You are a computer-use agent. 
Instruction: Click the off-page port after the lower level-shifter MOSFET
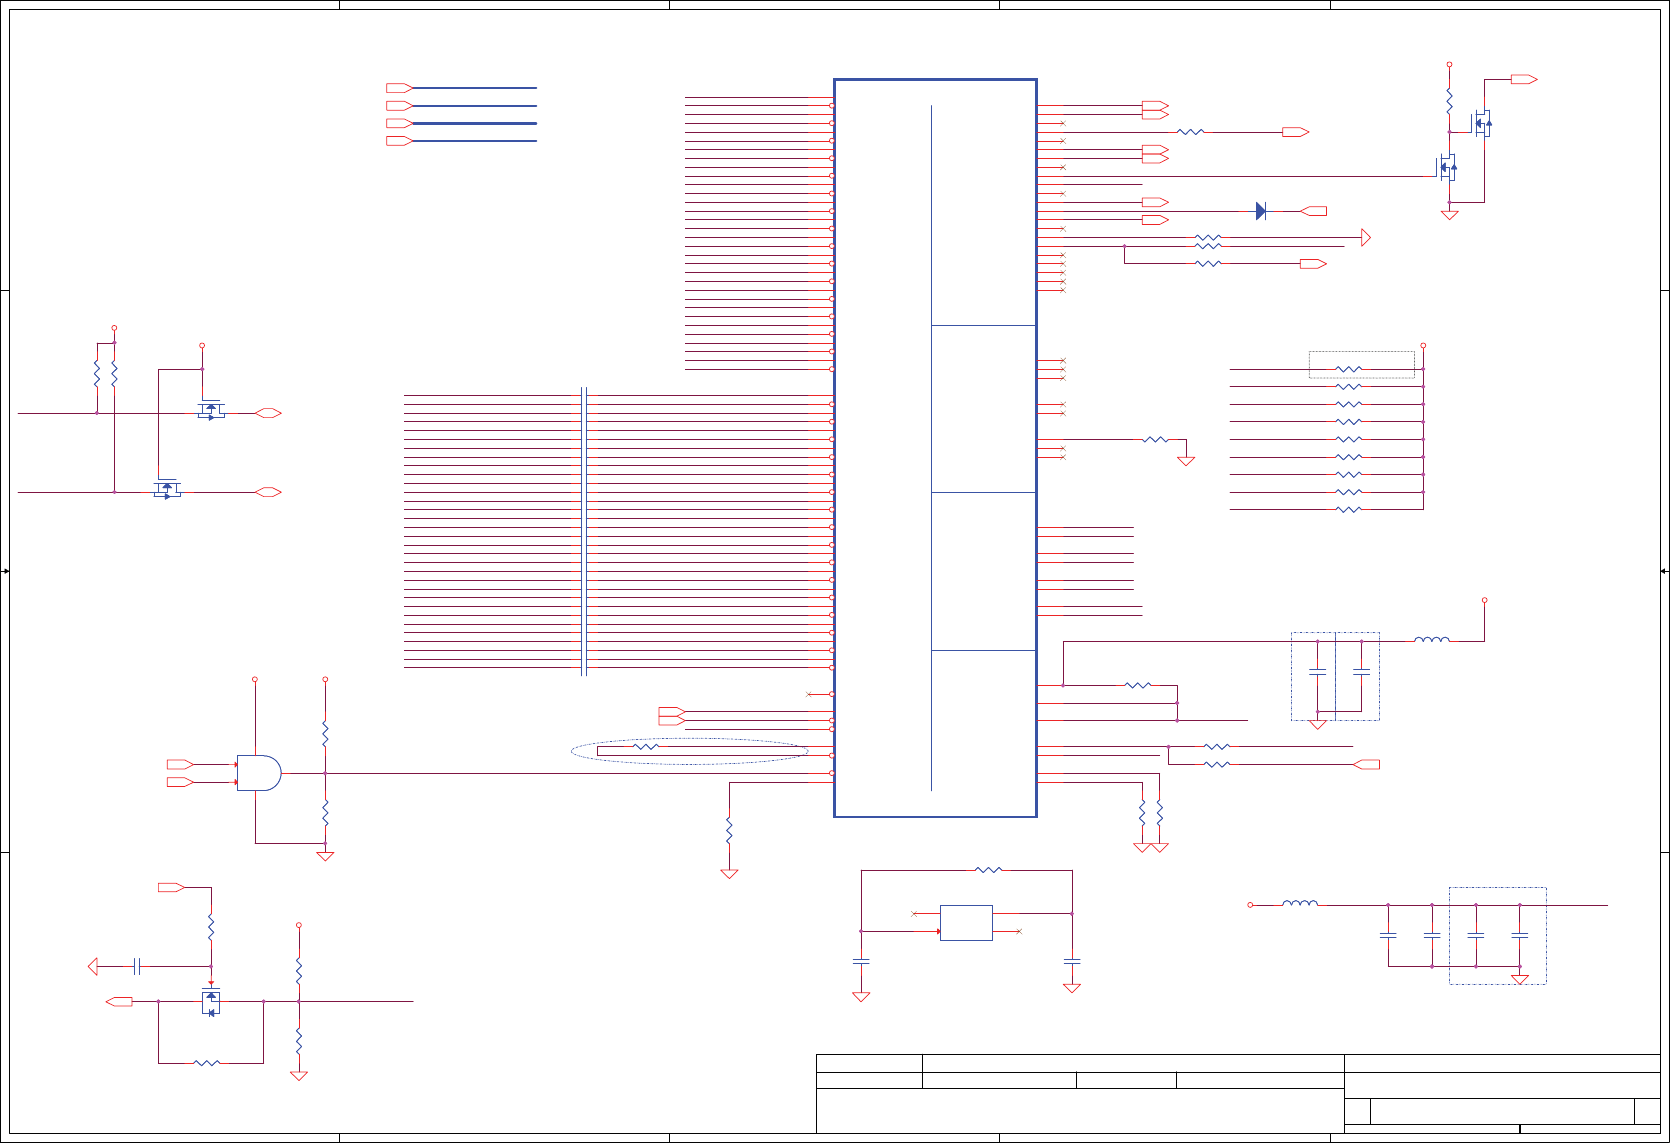click(268, 492)
